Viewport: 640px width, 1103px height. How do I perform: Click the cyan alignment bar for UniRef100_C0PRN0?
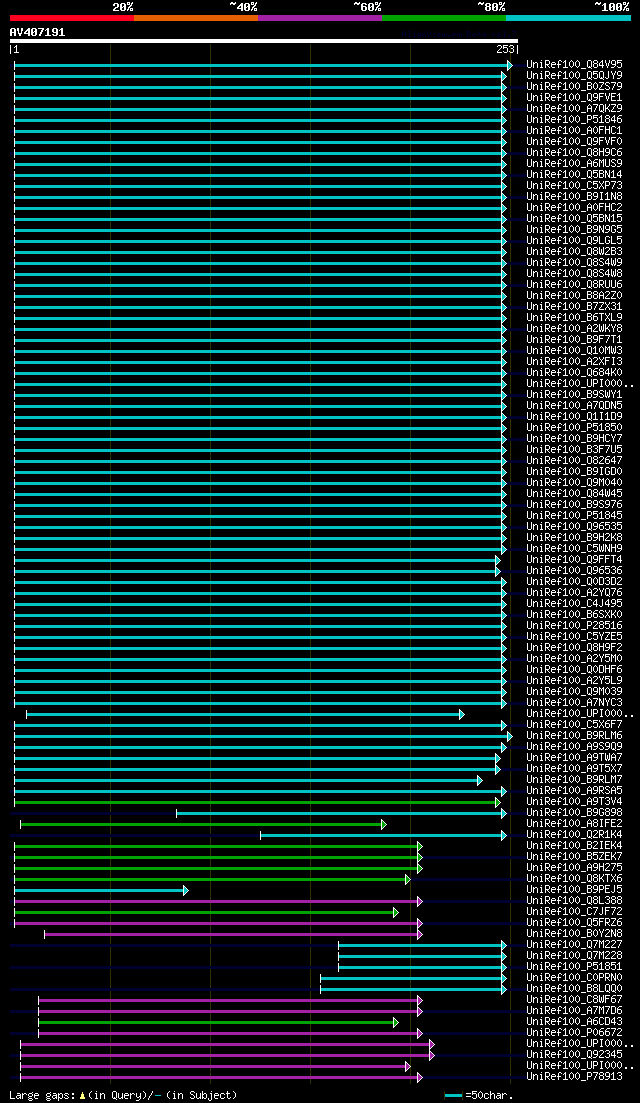click(x=414, y=978)
